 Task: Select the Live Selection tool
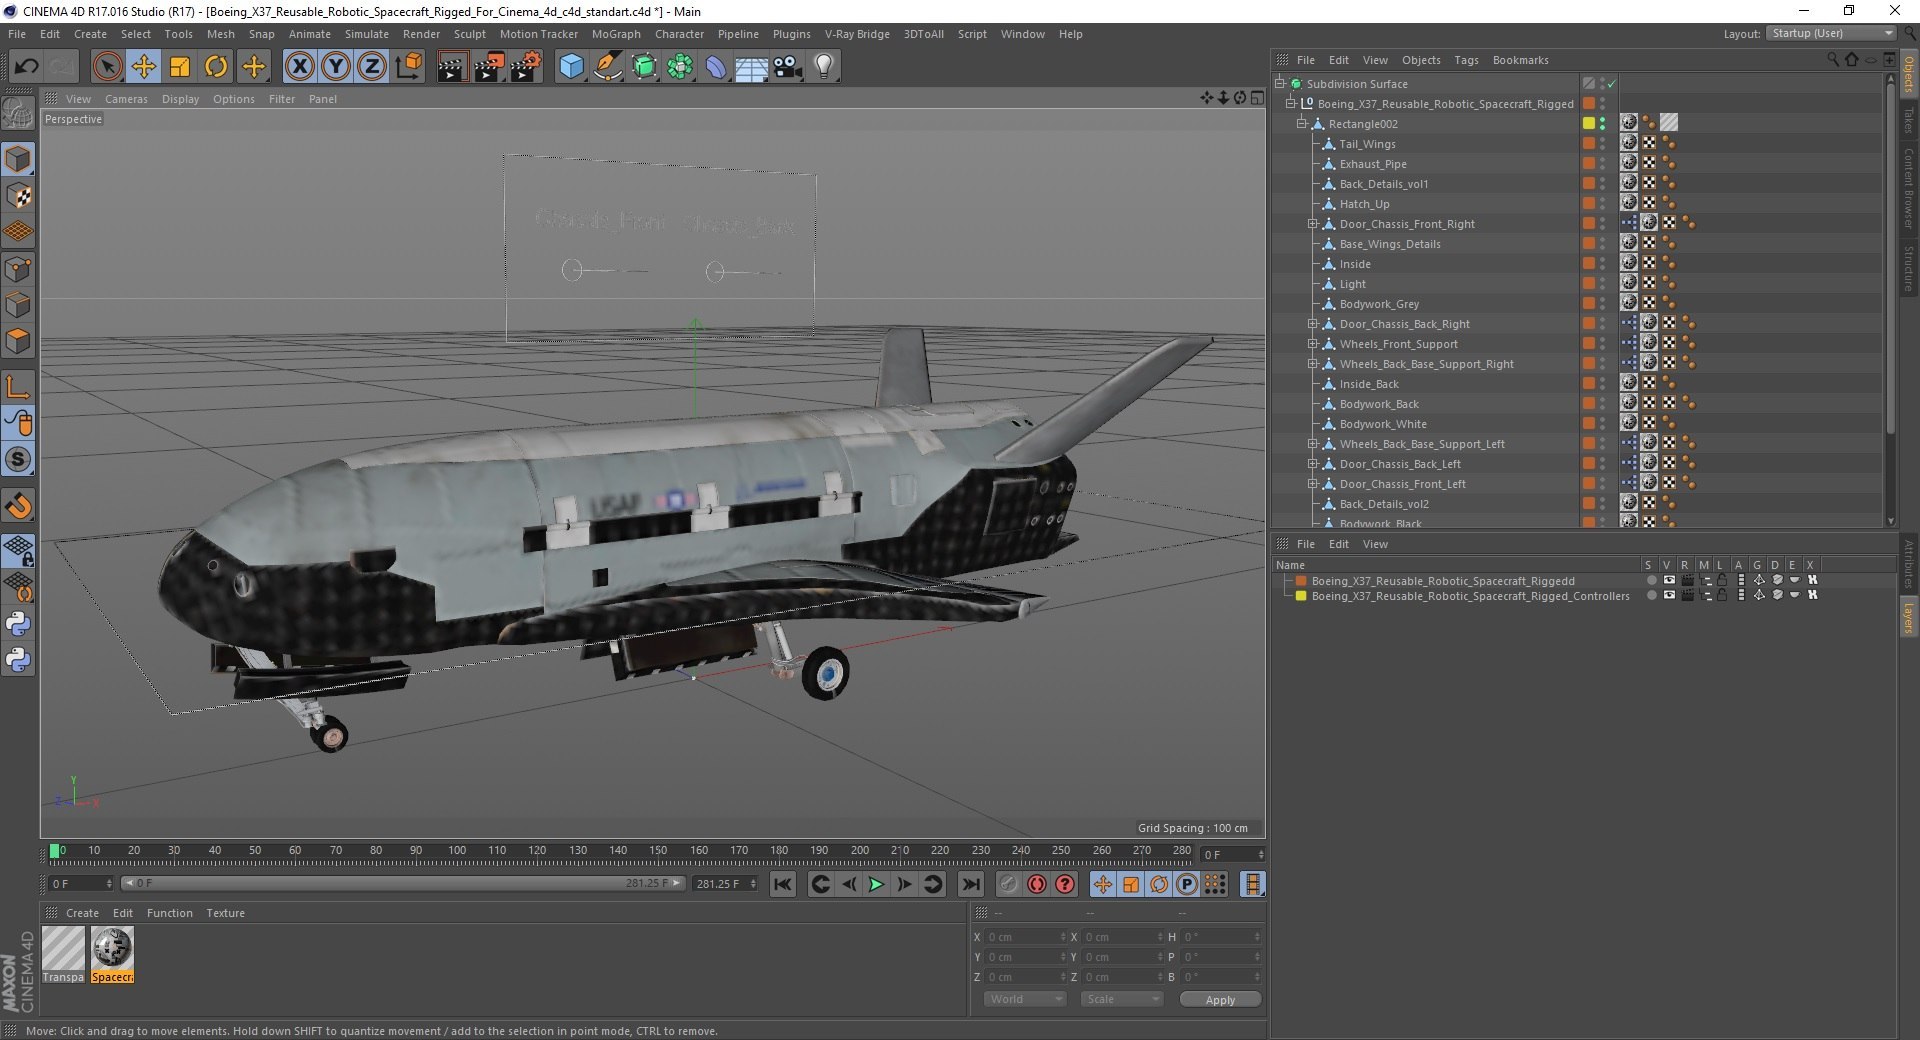[x=107, y=67]
